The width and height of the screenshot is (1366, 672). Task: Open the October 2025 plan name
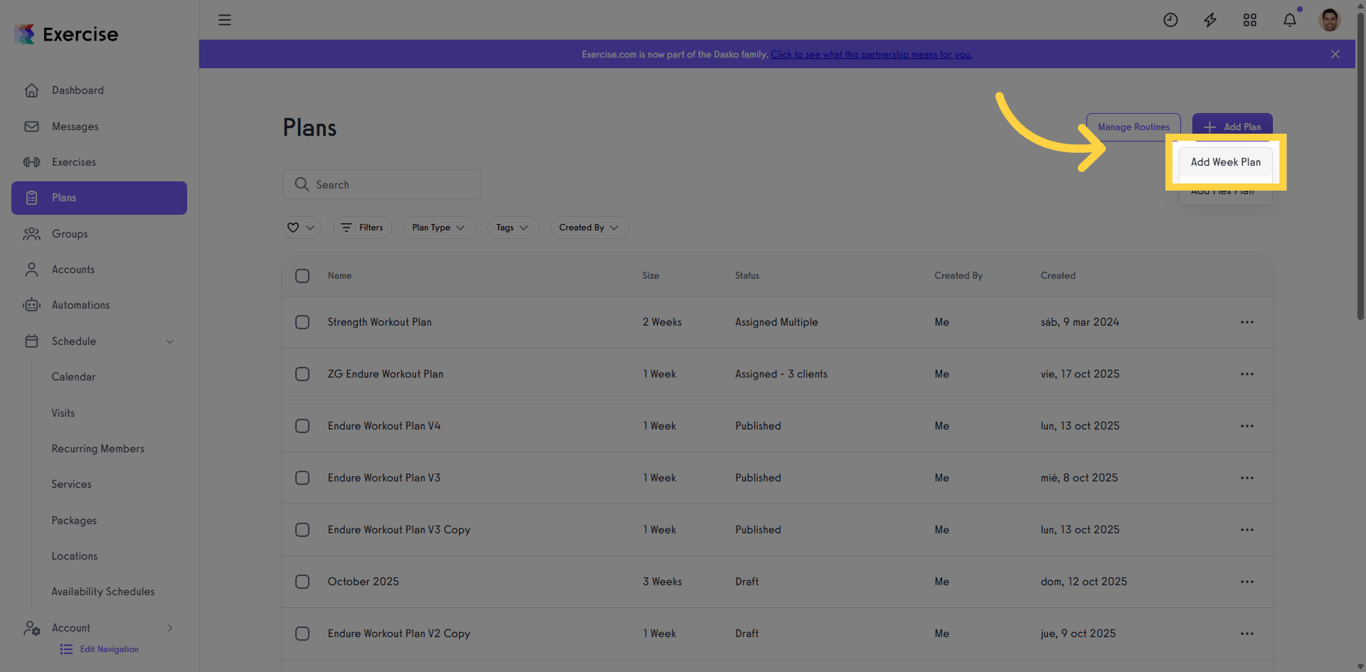click(363, 582)
